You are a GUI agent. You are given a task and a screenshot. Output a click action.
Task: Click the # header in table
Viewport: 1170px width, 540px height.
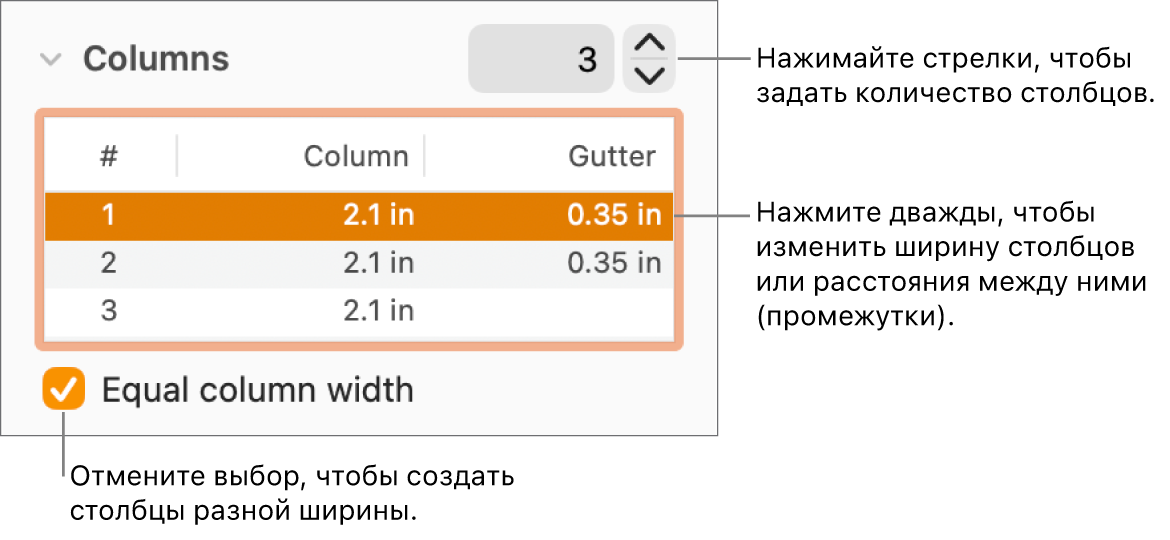pyautogui.click(x=109, y=156)
